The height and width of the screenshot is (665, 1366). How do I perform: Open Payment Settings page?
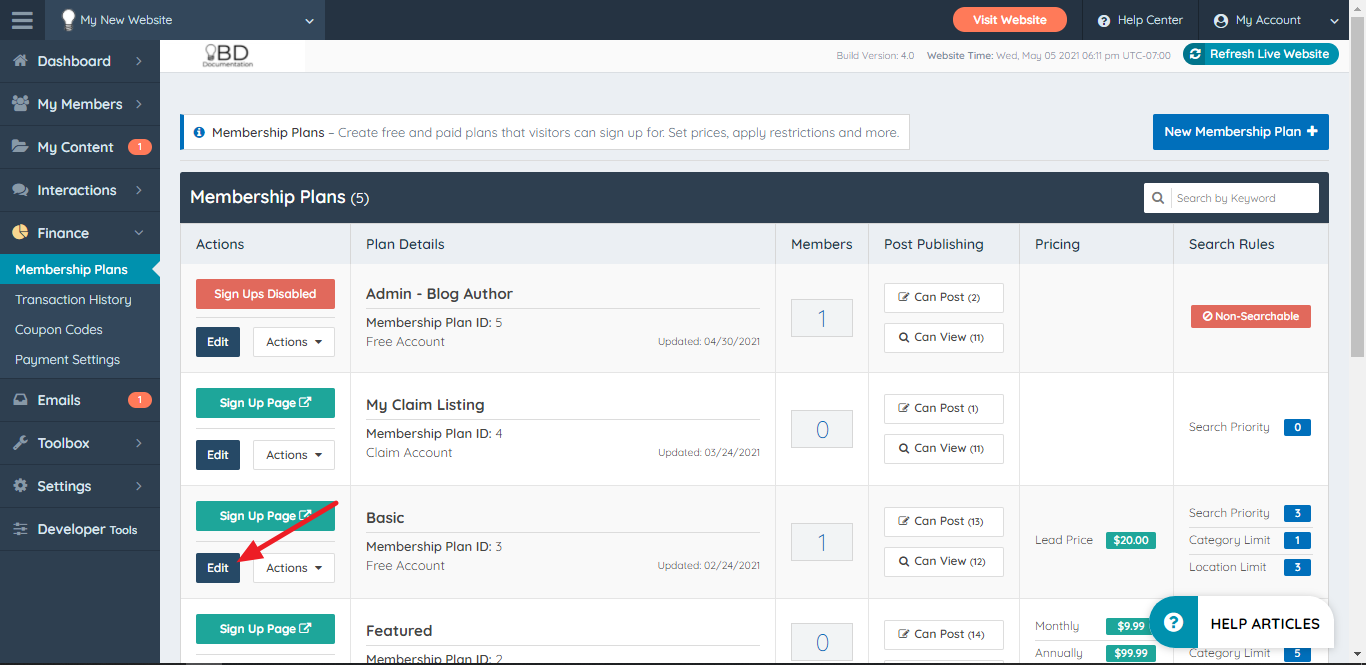pos(67,360)
